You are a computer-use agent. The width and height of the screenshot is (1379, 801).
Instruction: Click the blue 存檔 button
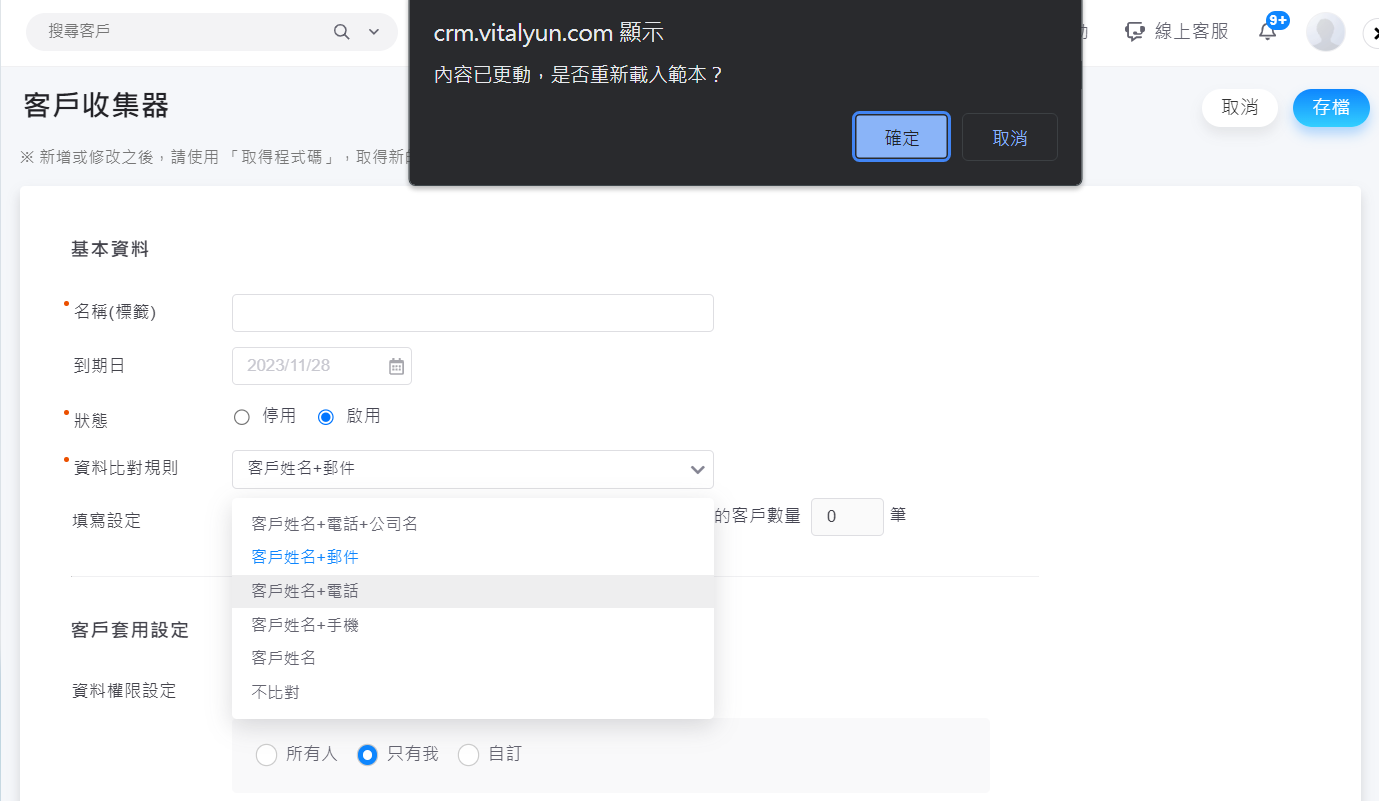pos(1330,108)
